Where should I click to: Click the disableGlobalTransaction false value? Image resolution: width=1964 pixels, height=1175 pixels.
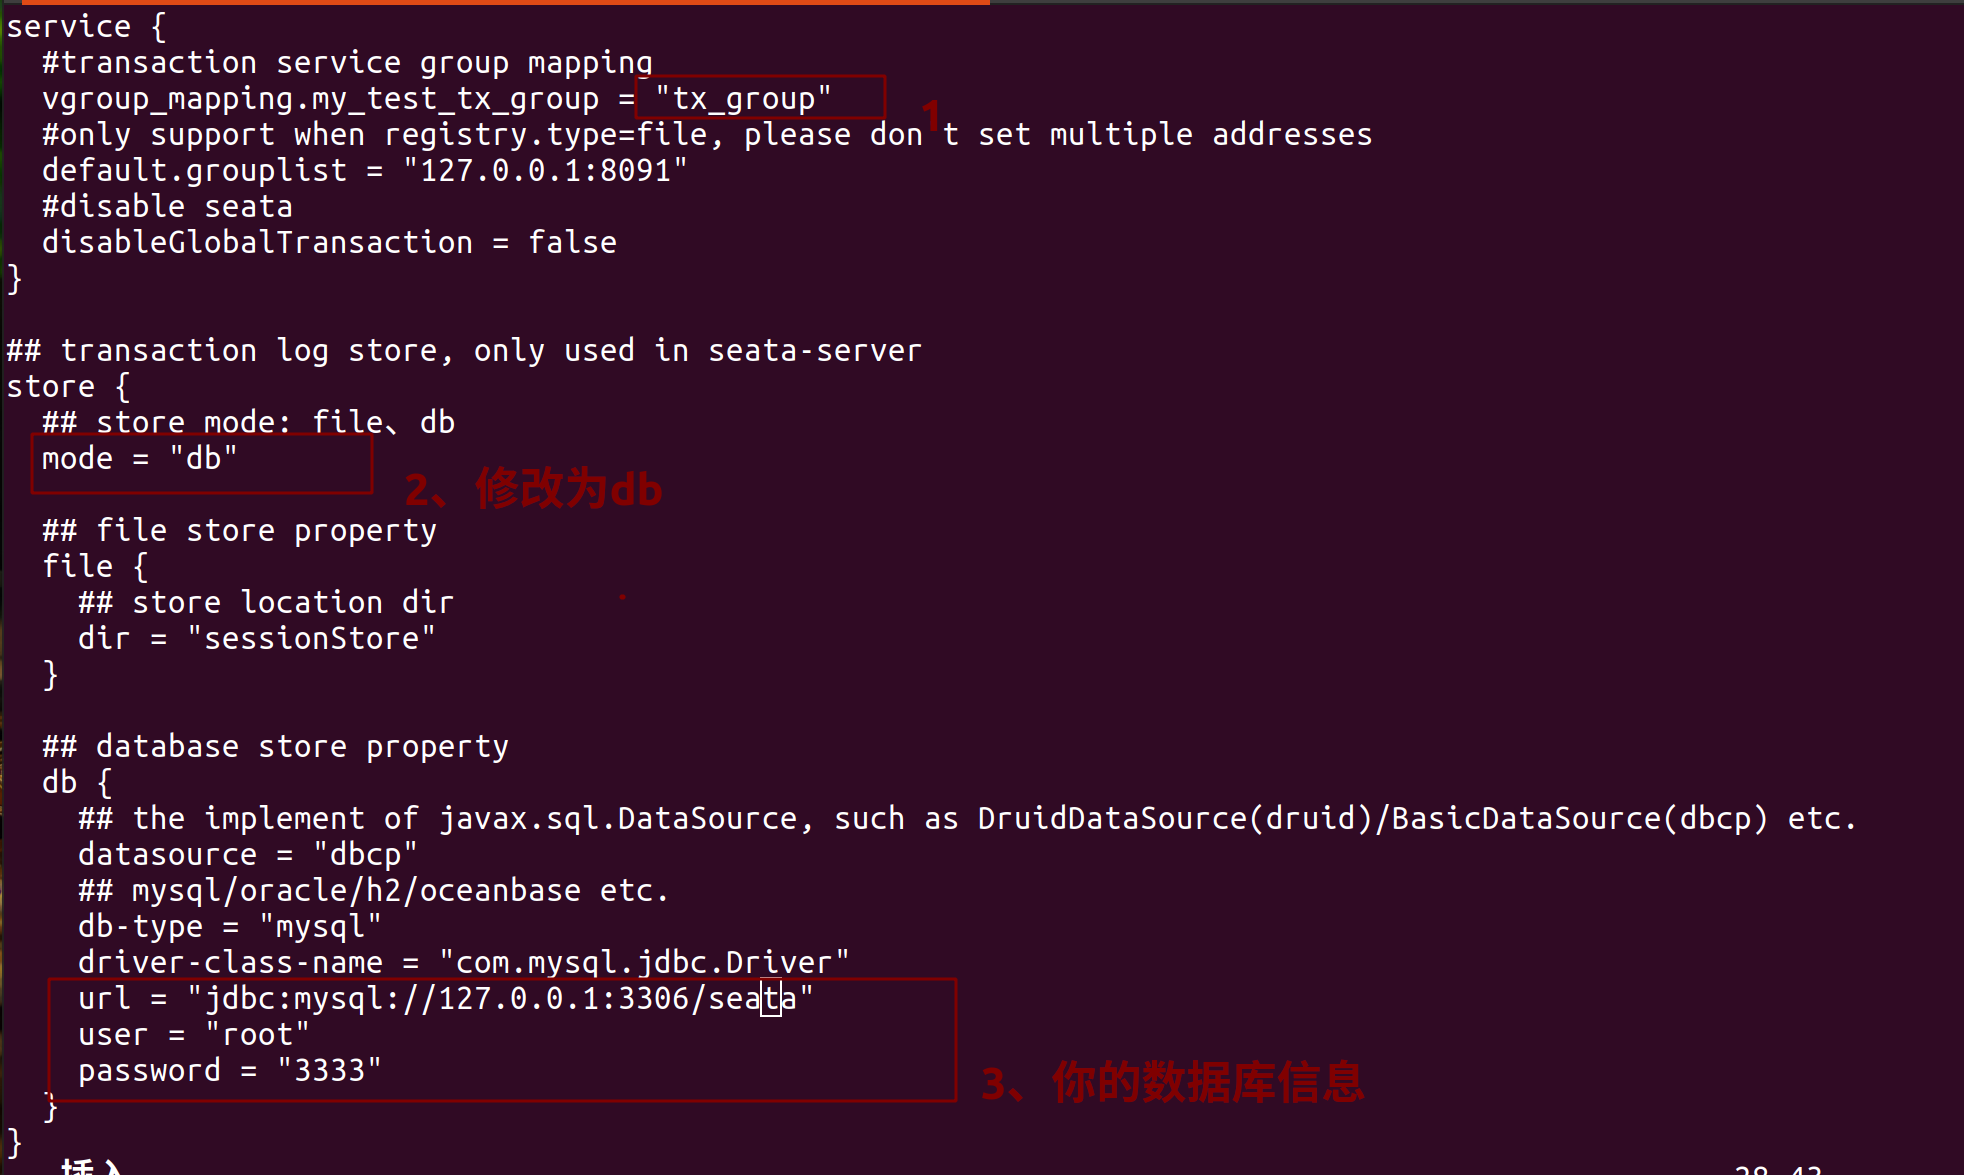(572, 242)
